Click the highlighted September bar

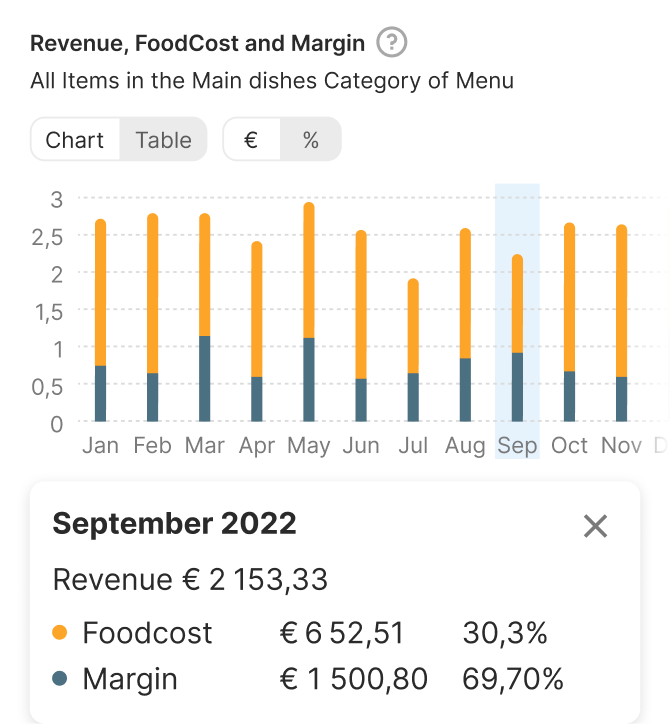pyautogui.click(x=517, y=338)
